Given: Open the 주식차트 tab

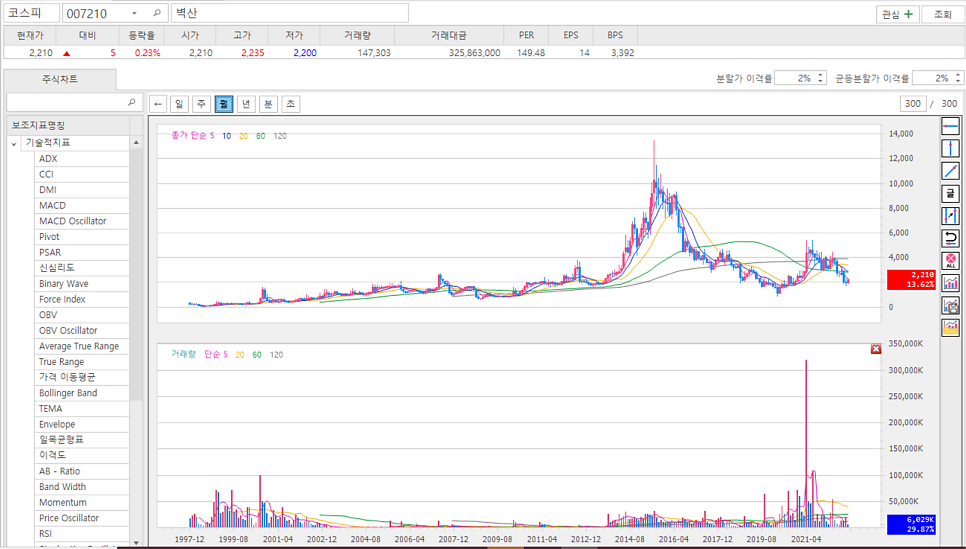Looking at the screenshot, I should click(60, 79).
